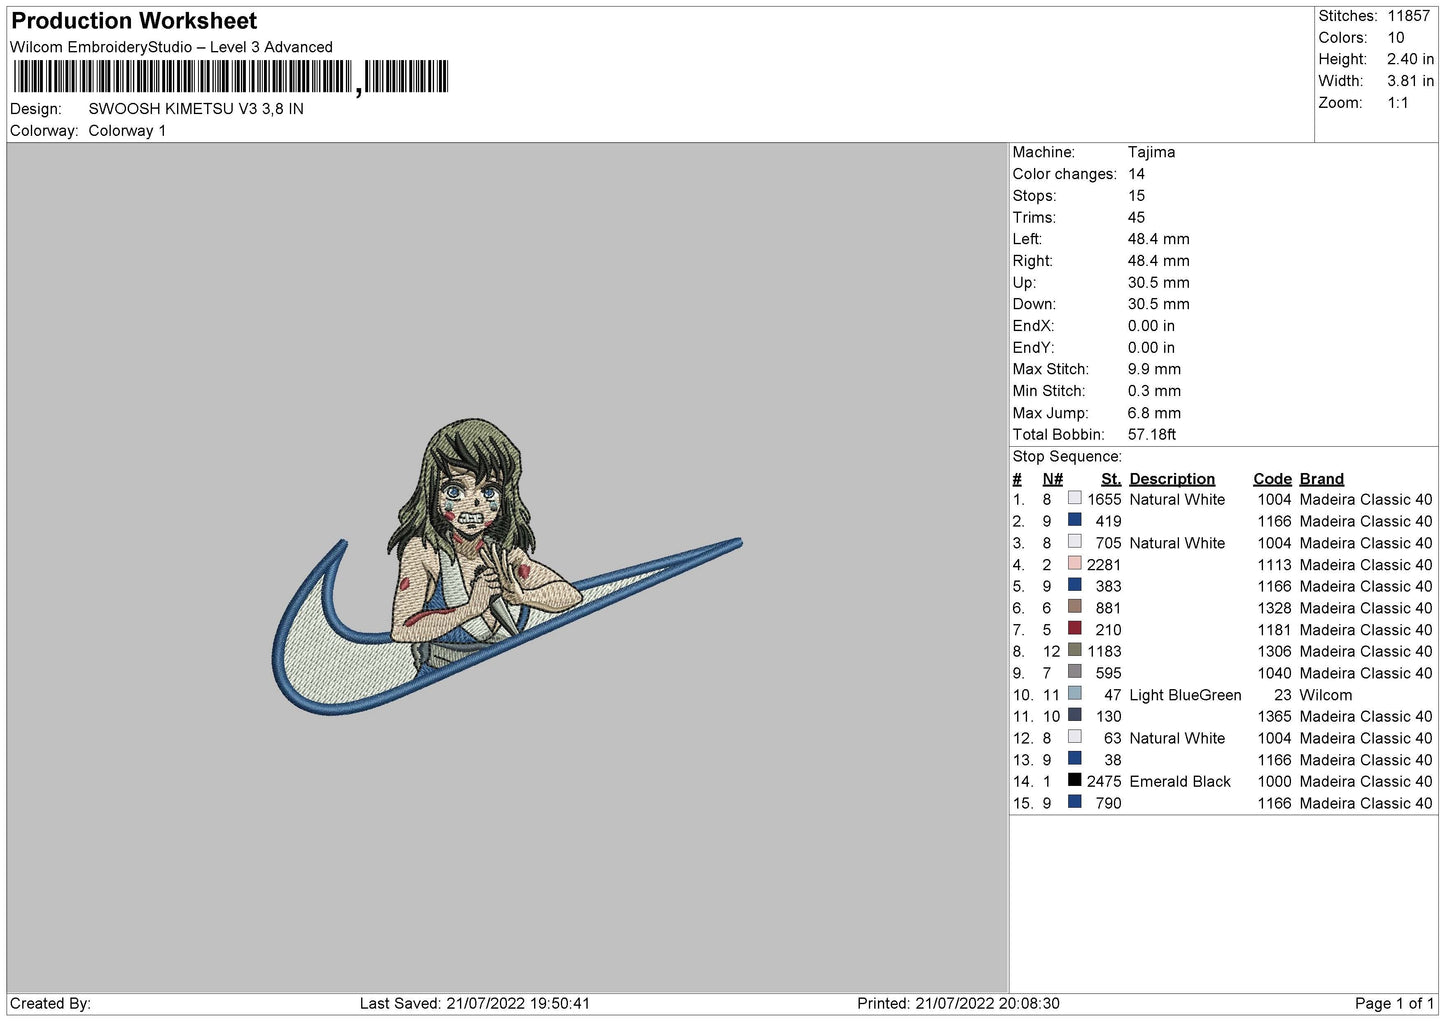Click design name 'SWOOSH KIMETSU V3 3,8 IN'
Viewport: 1445px width, 1021px height.
click(x=196, y=109)
